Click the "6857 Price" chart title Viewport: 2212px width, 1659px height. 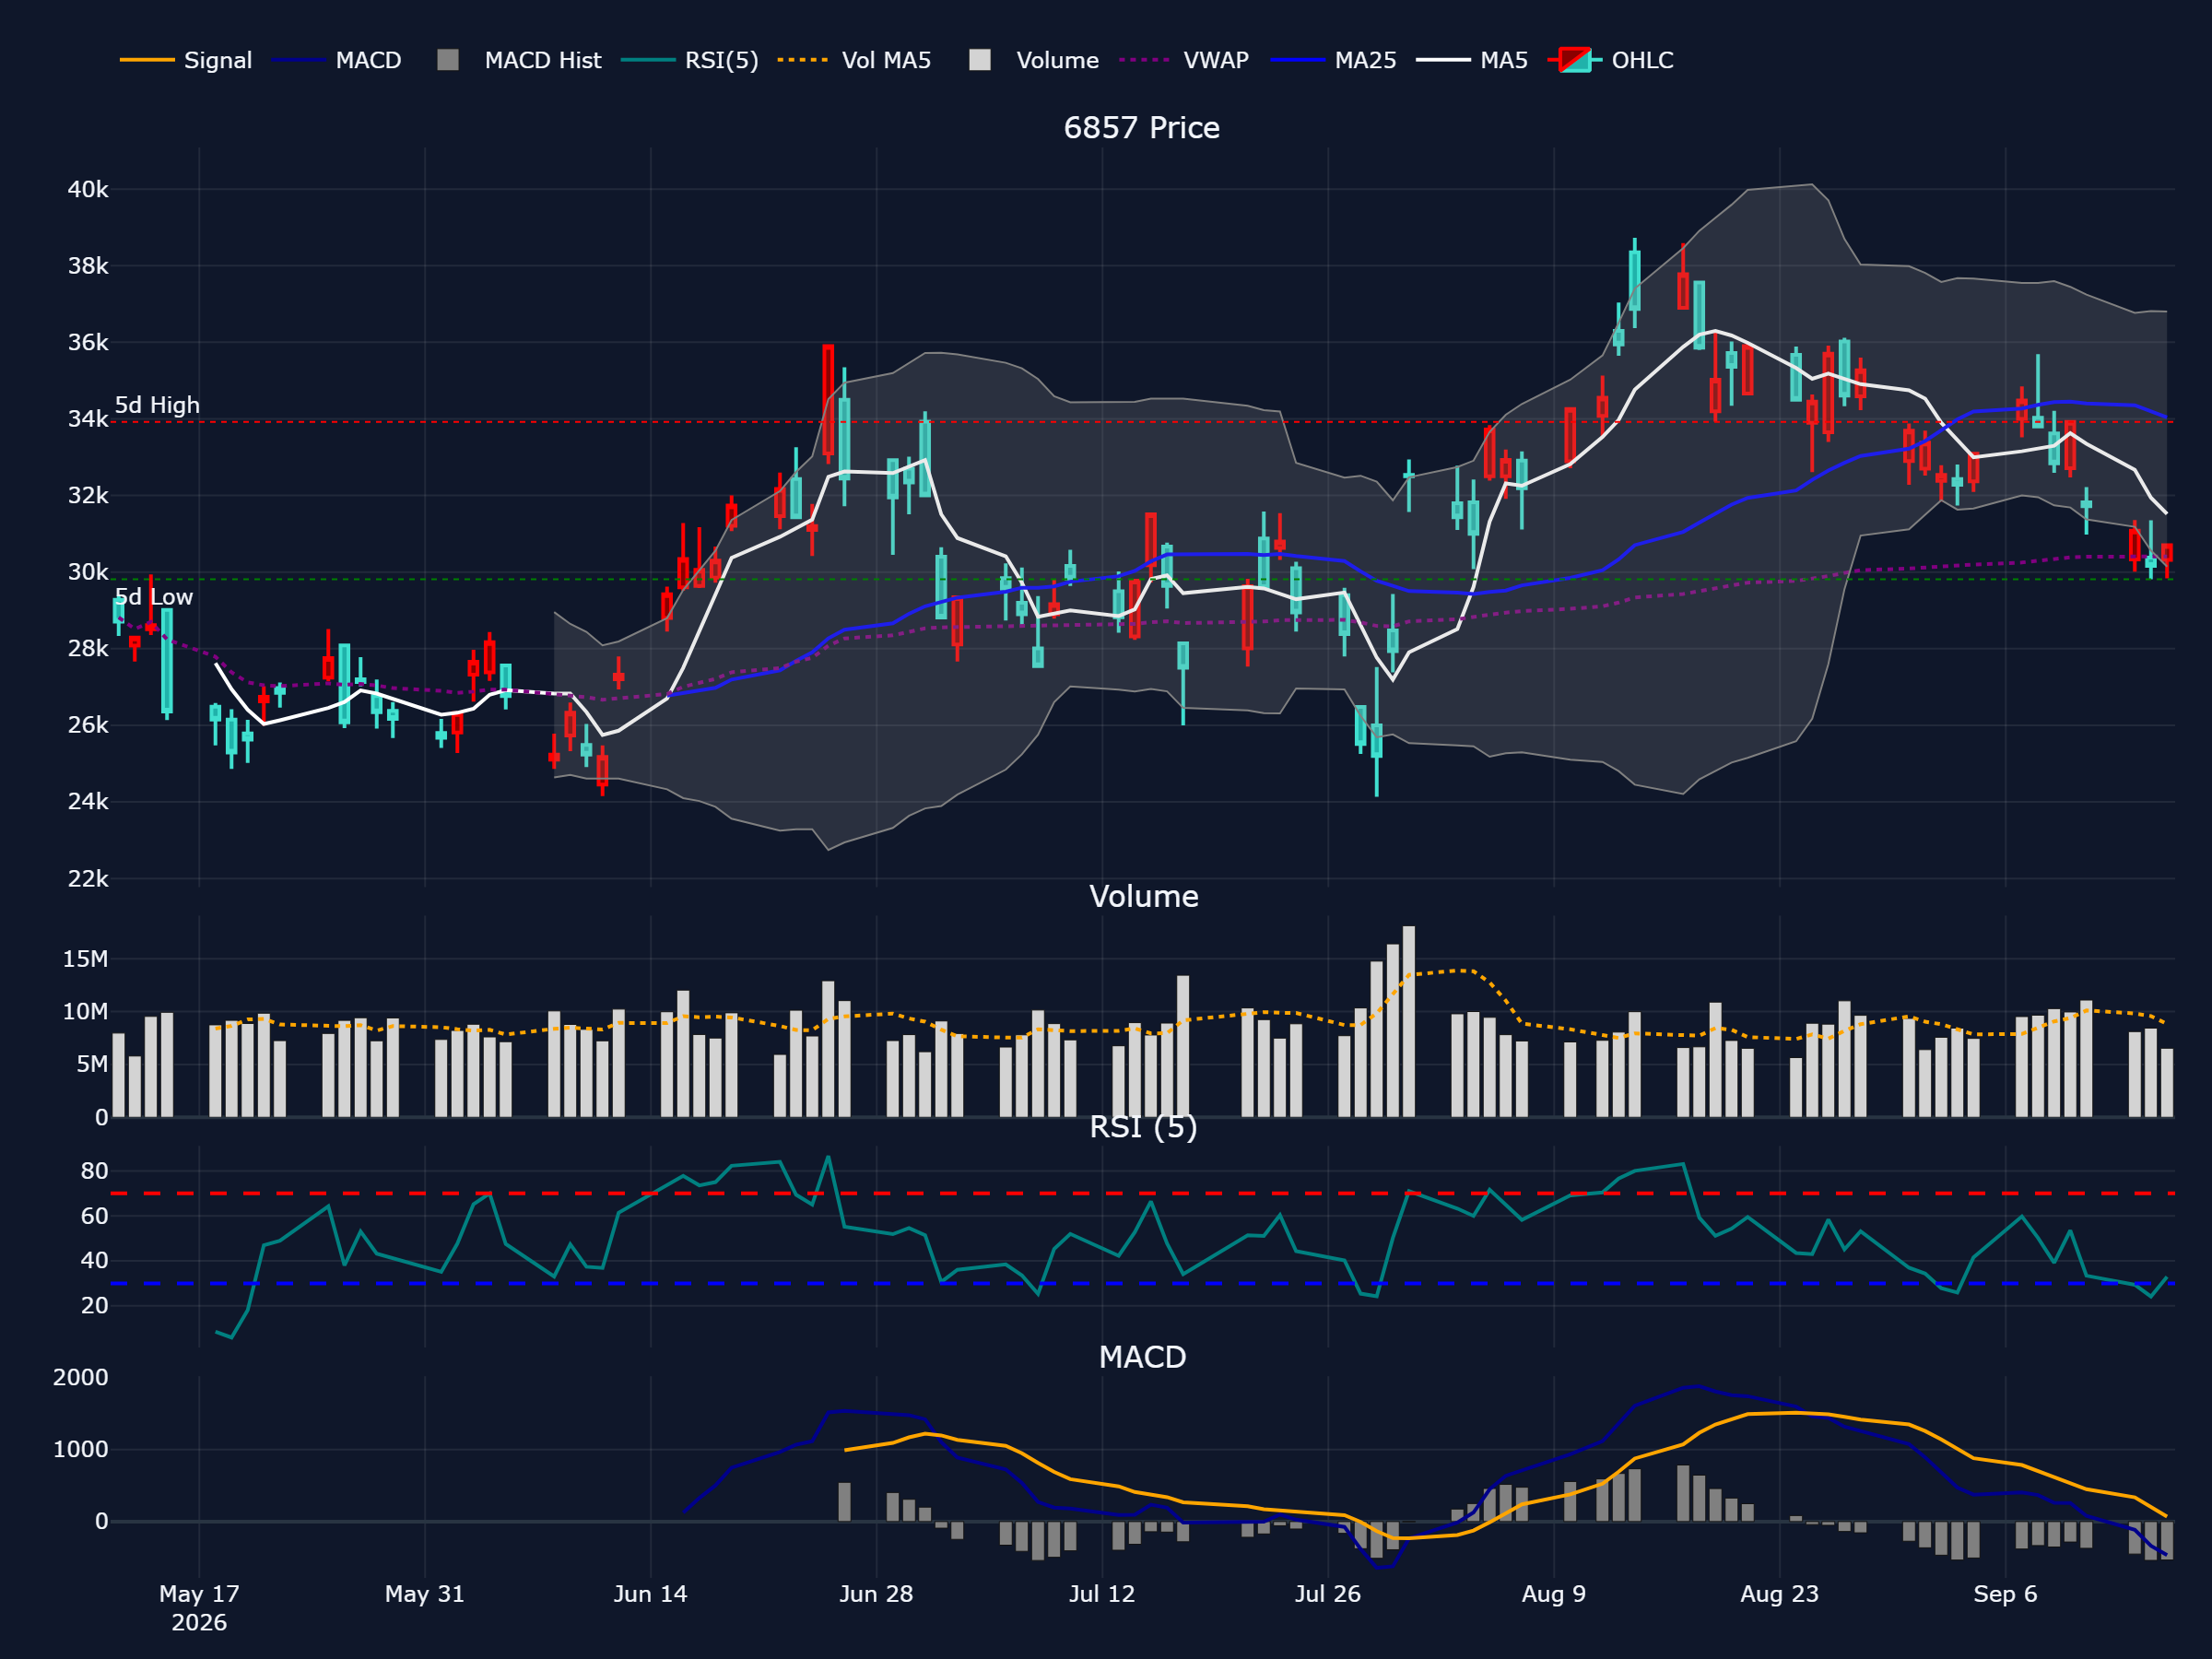[1141, 128]
